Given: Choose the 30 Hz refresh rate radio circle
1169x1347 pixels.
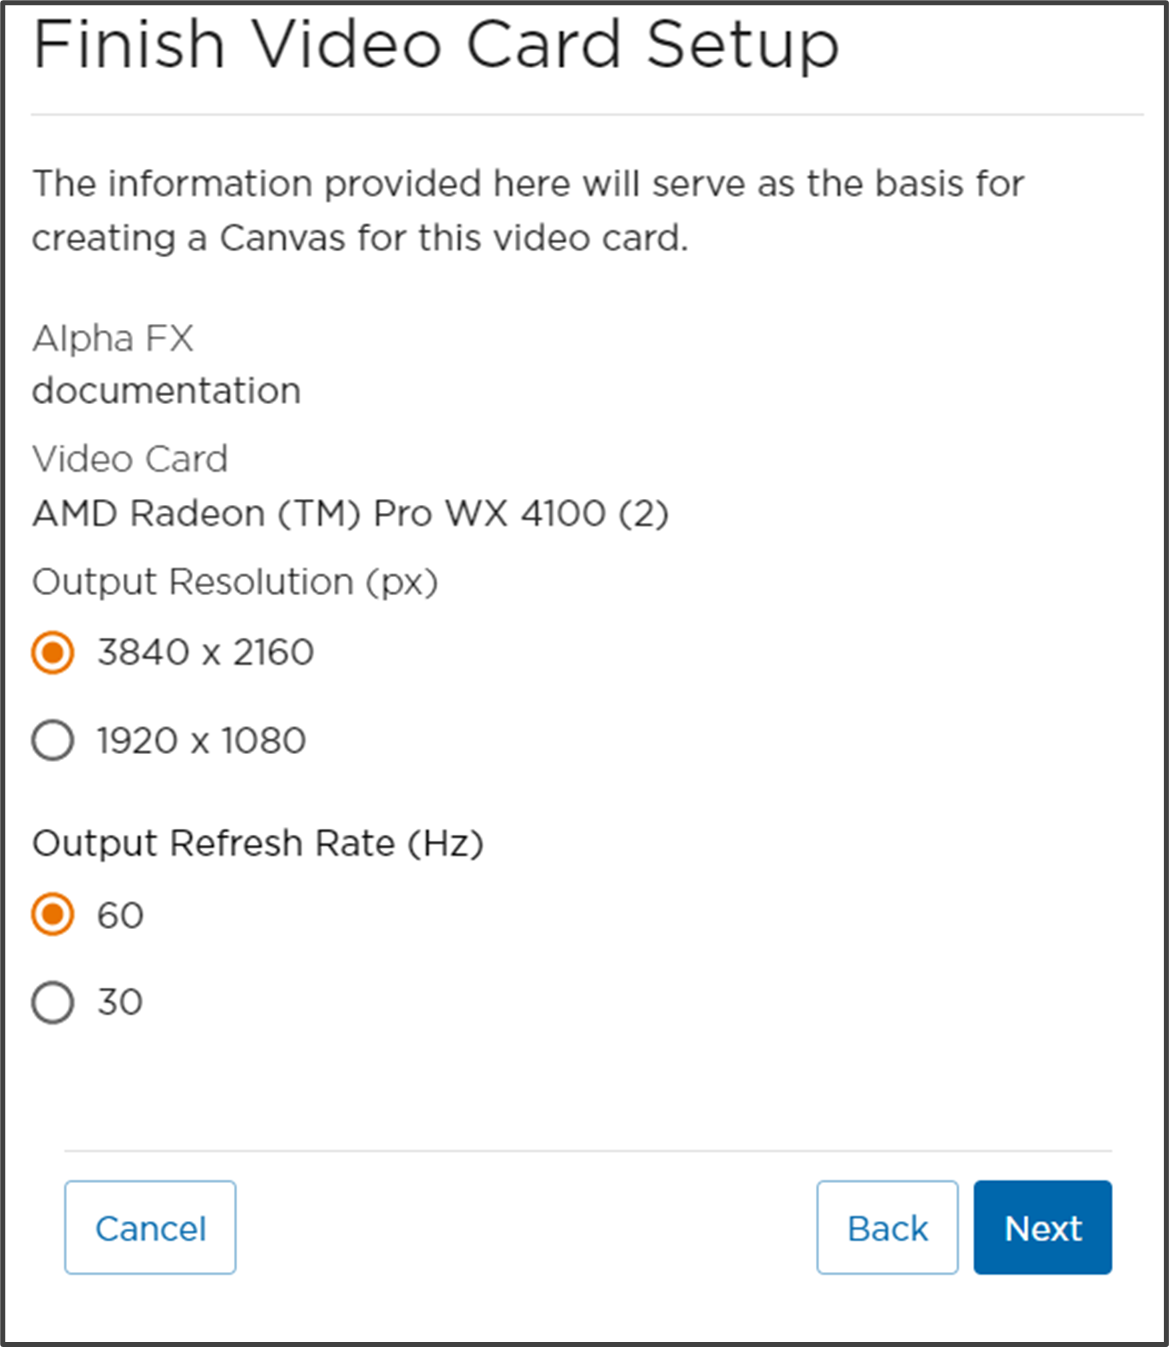Looking at the screenshot, I should point(53,1002).
